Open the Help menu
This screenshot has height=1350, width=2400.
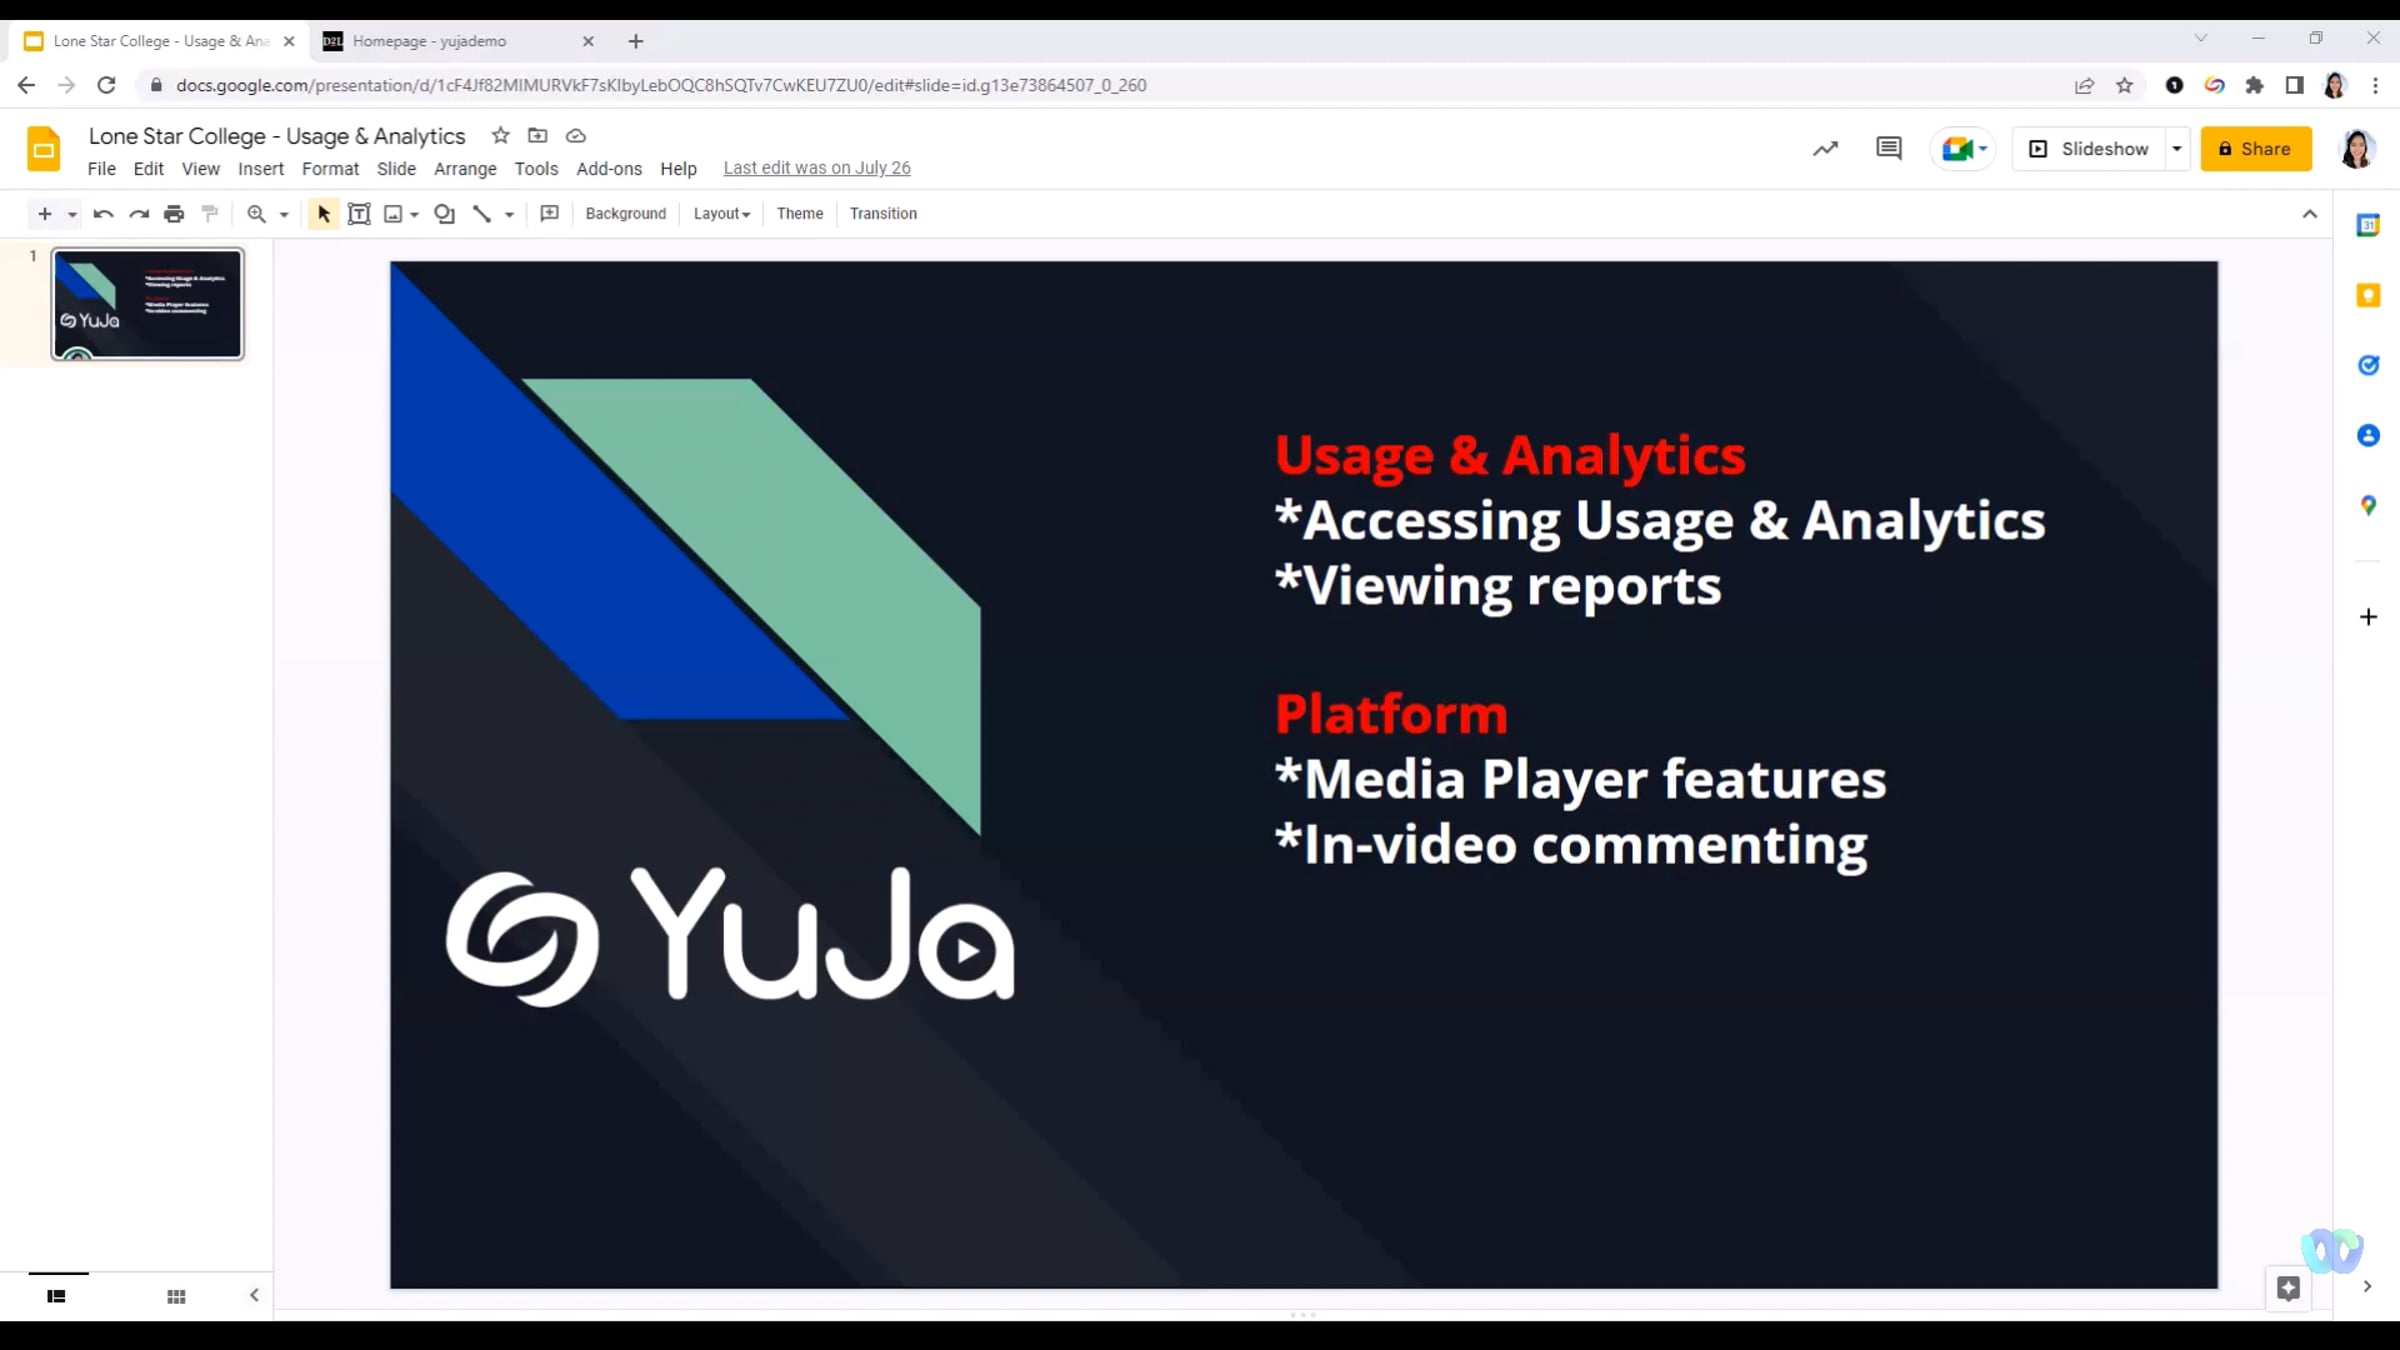coord(678,169)
